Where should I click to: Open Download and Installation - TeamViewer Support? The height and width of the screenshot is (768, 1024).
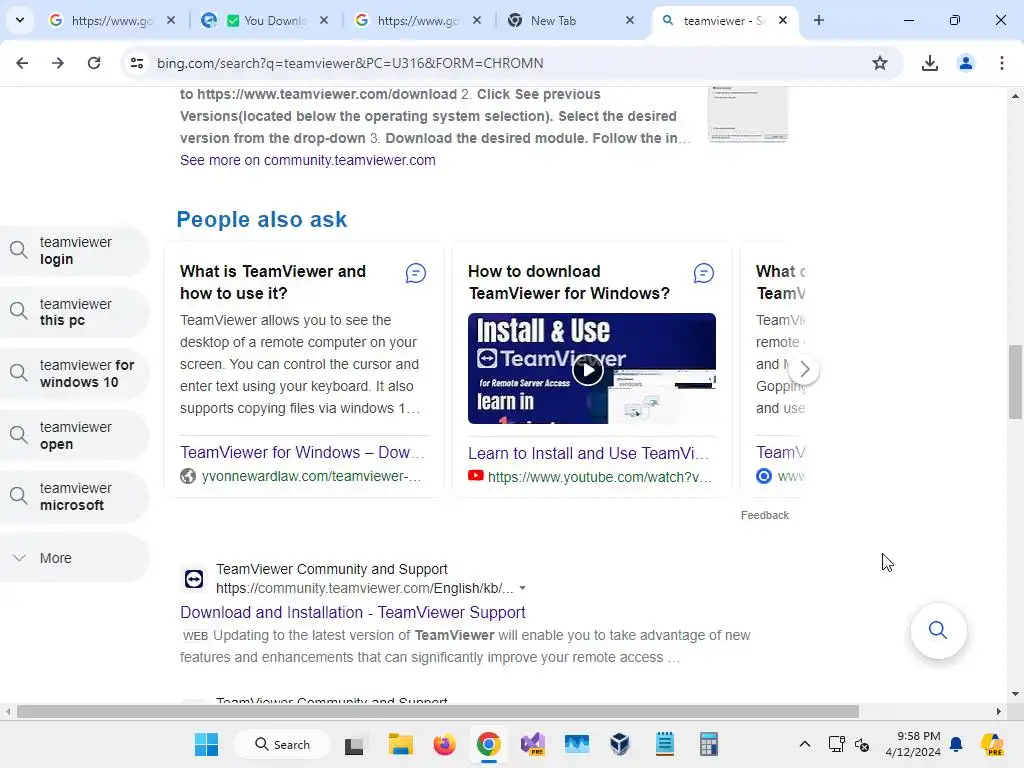click(x=353, y=612)
